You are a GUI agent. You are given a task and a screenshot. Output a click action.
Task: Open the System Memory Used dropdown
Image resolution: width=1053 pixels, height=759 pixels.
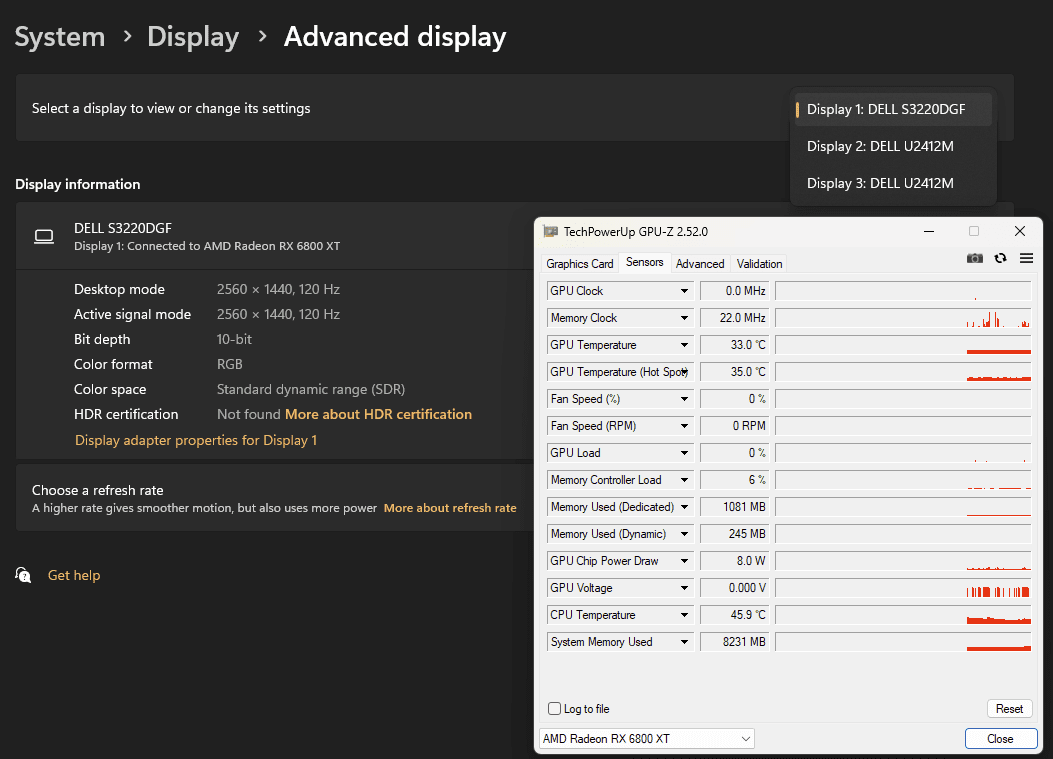684,642
